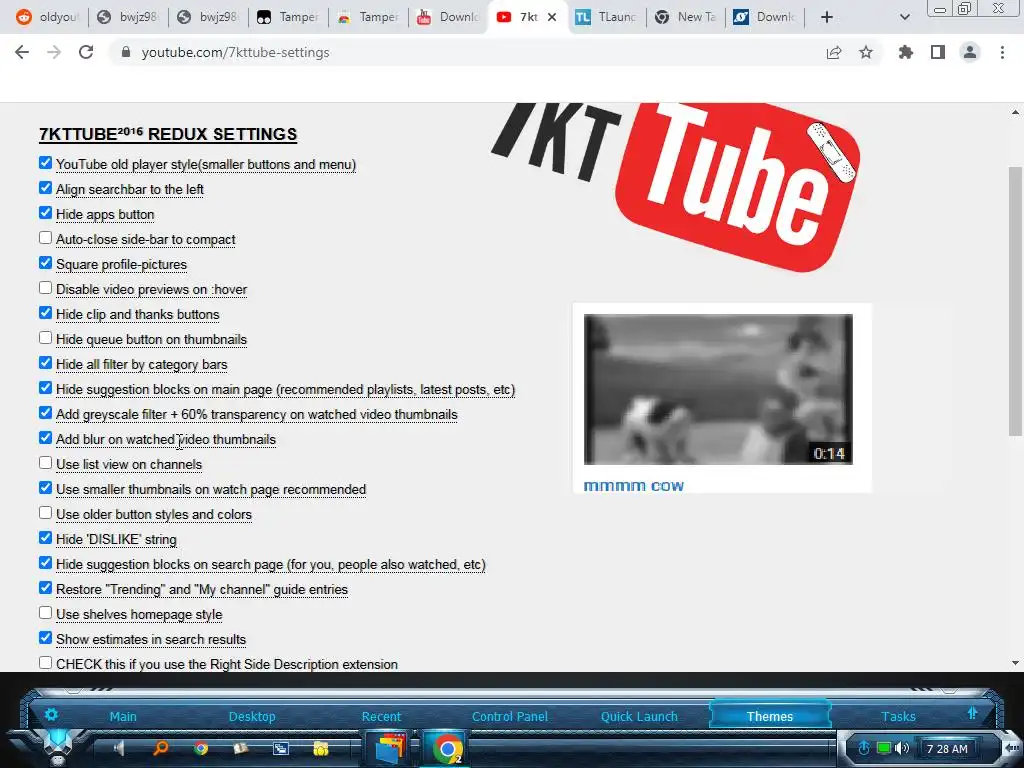Toggle the Chrome side panel icon
Screen dimensions: 1024x768
[938, 52]
